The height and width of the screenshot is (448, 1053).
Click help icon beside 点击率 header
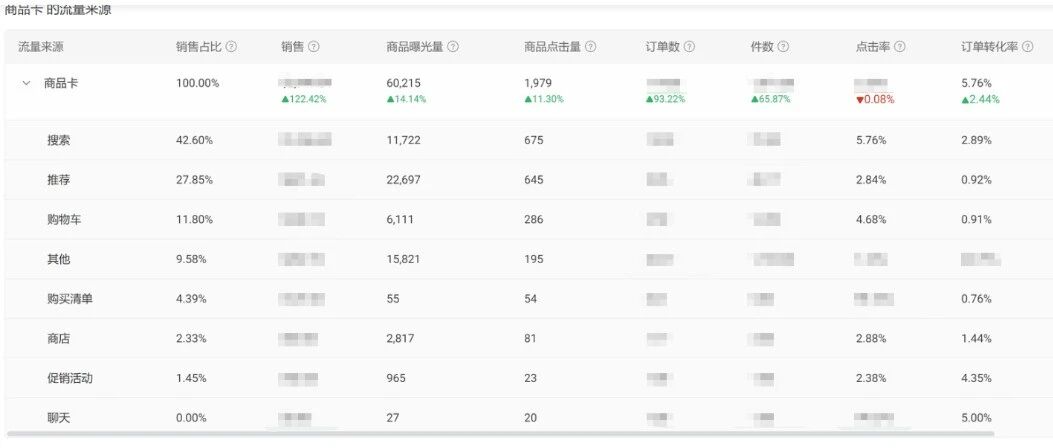point(900,47)
